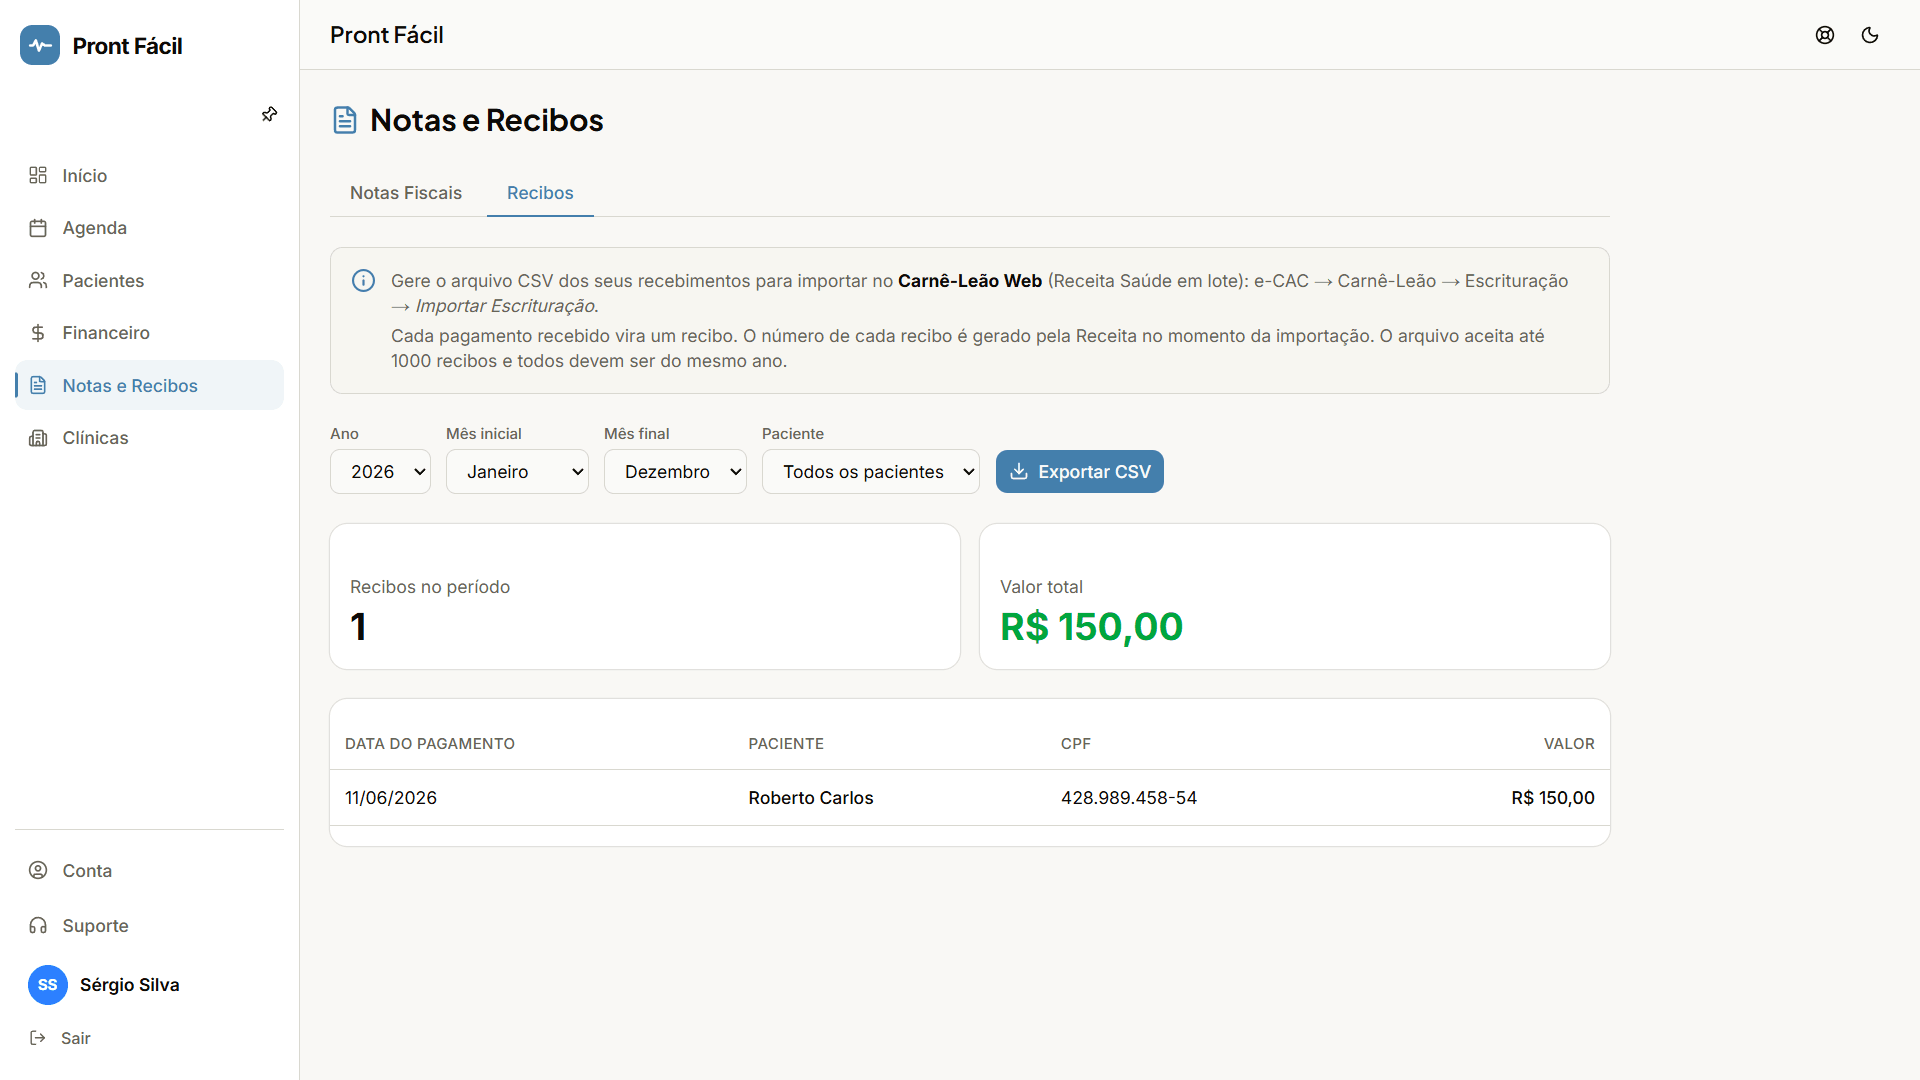The image size is (1920, 1080).
Task: Click the Notas e Recibos page heading
Action: coord(487,121)
